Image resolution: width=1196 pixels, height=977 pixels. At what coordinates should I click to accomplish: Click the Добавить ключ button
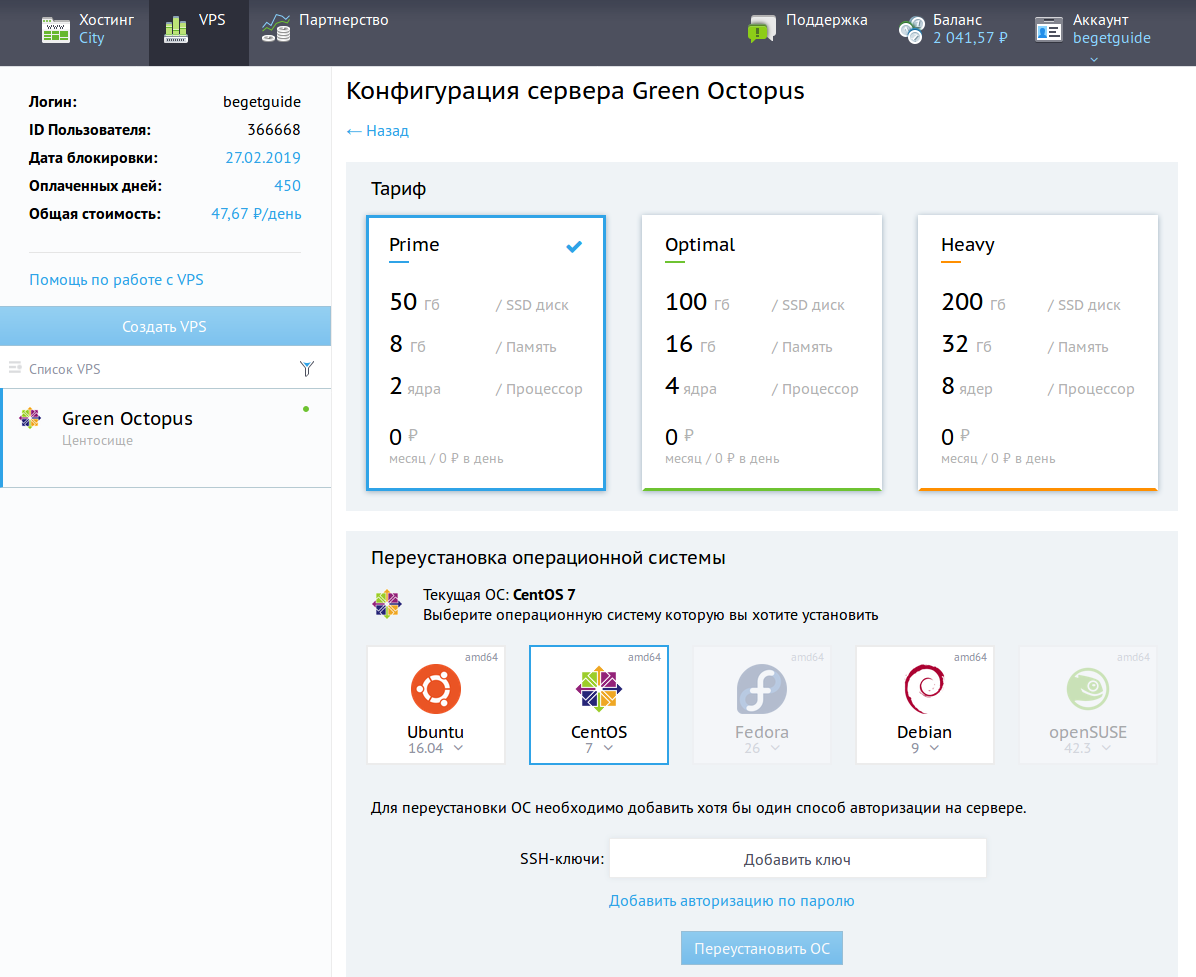click(x=797, y=860)
